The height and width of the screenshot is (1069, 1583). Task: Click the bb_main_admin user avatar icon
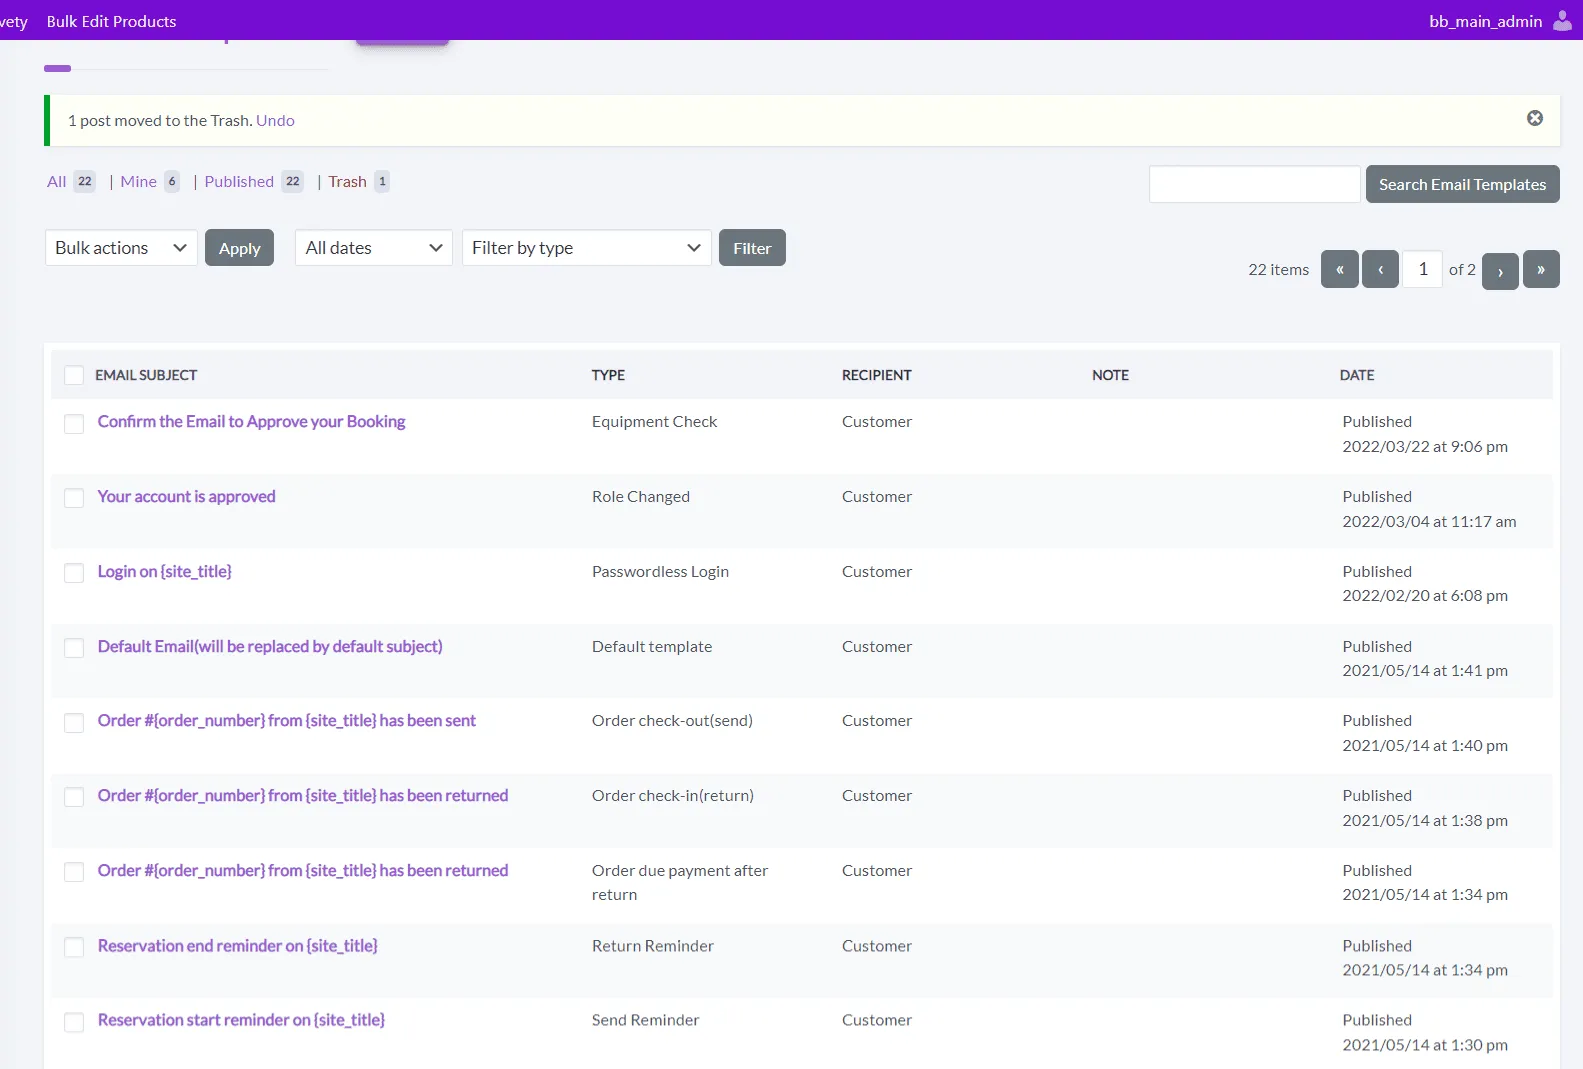click(x=1561, y=21)
